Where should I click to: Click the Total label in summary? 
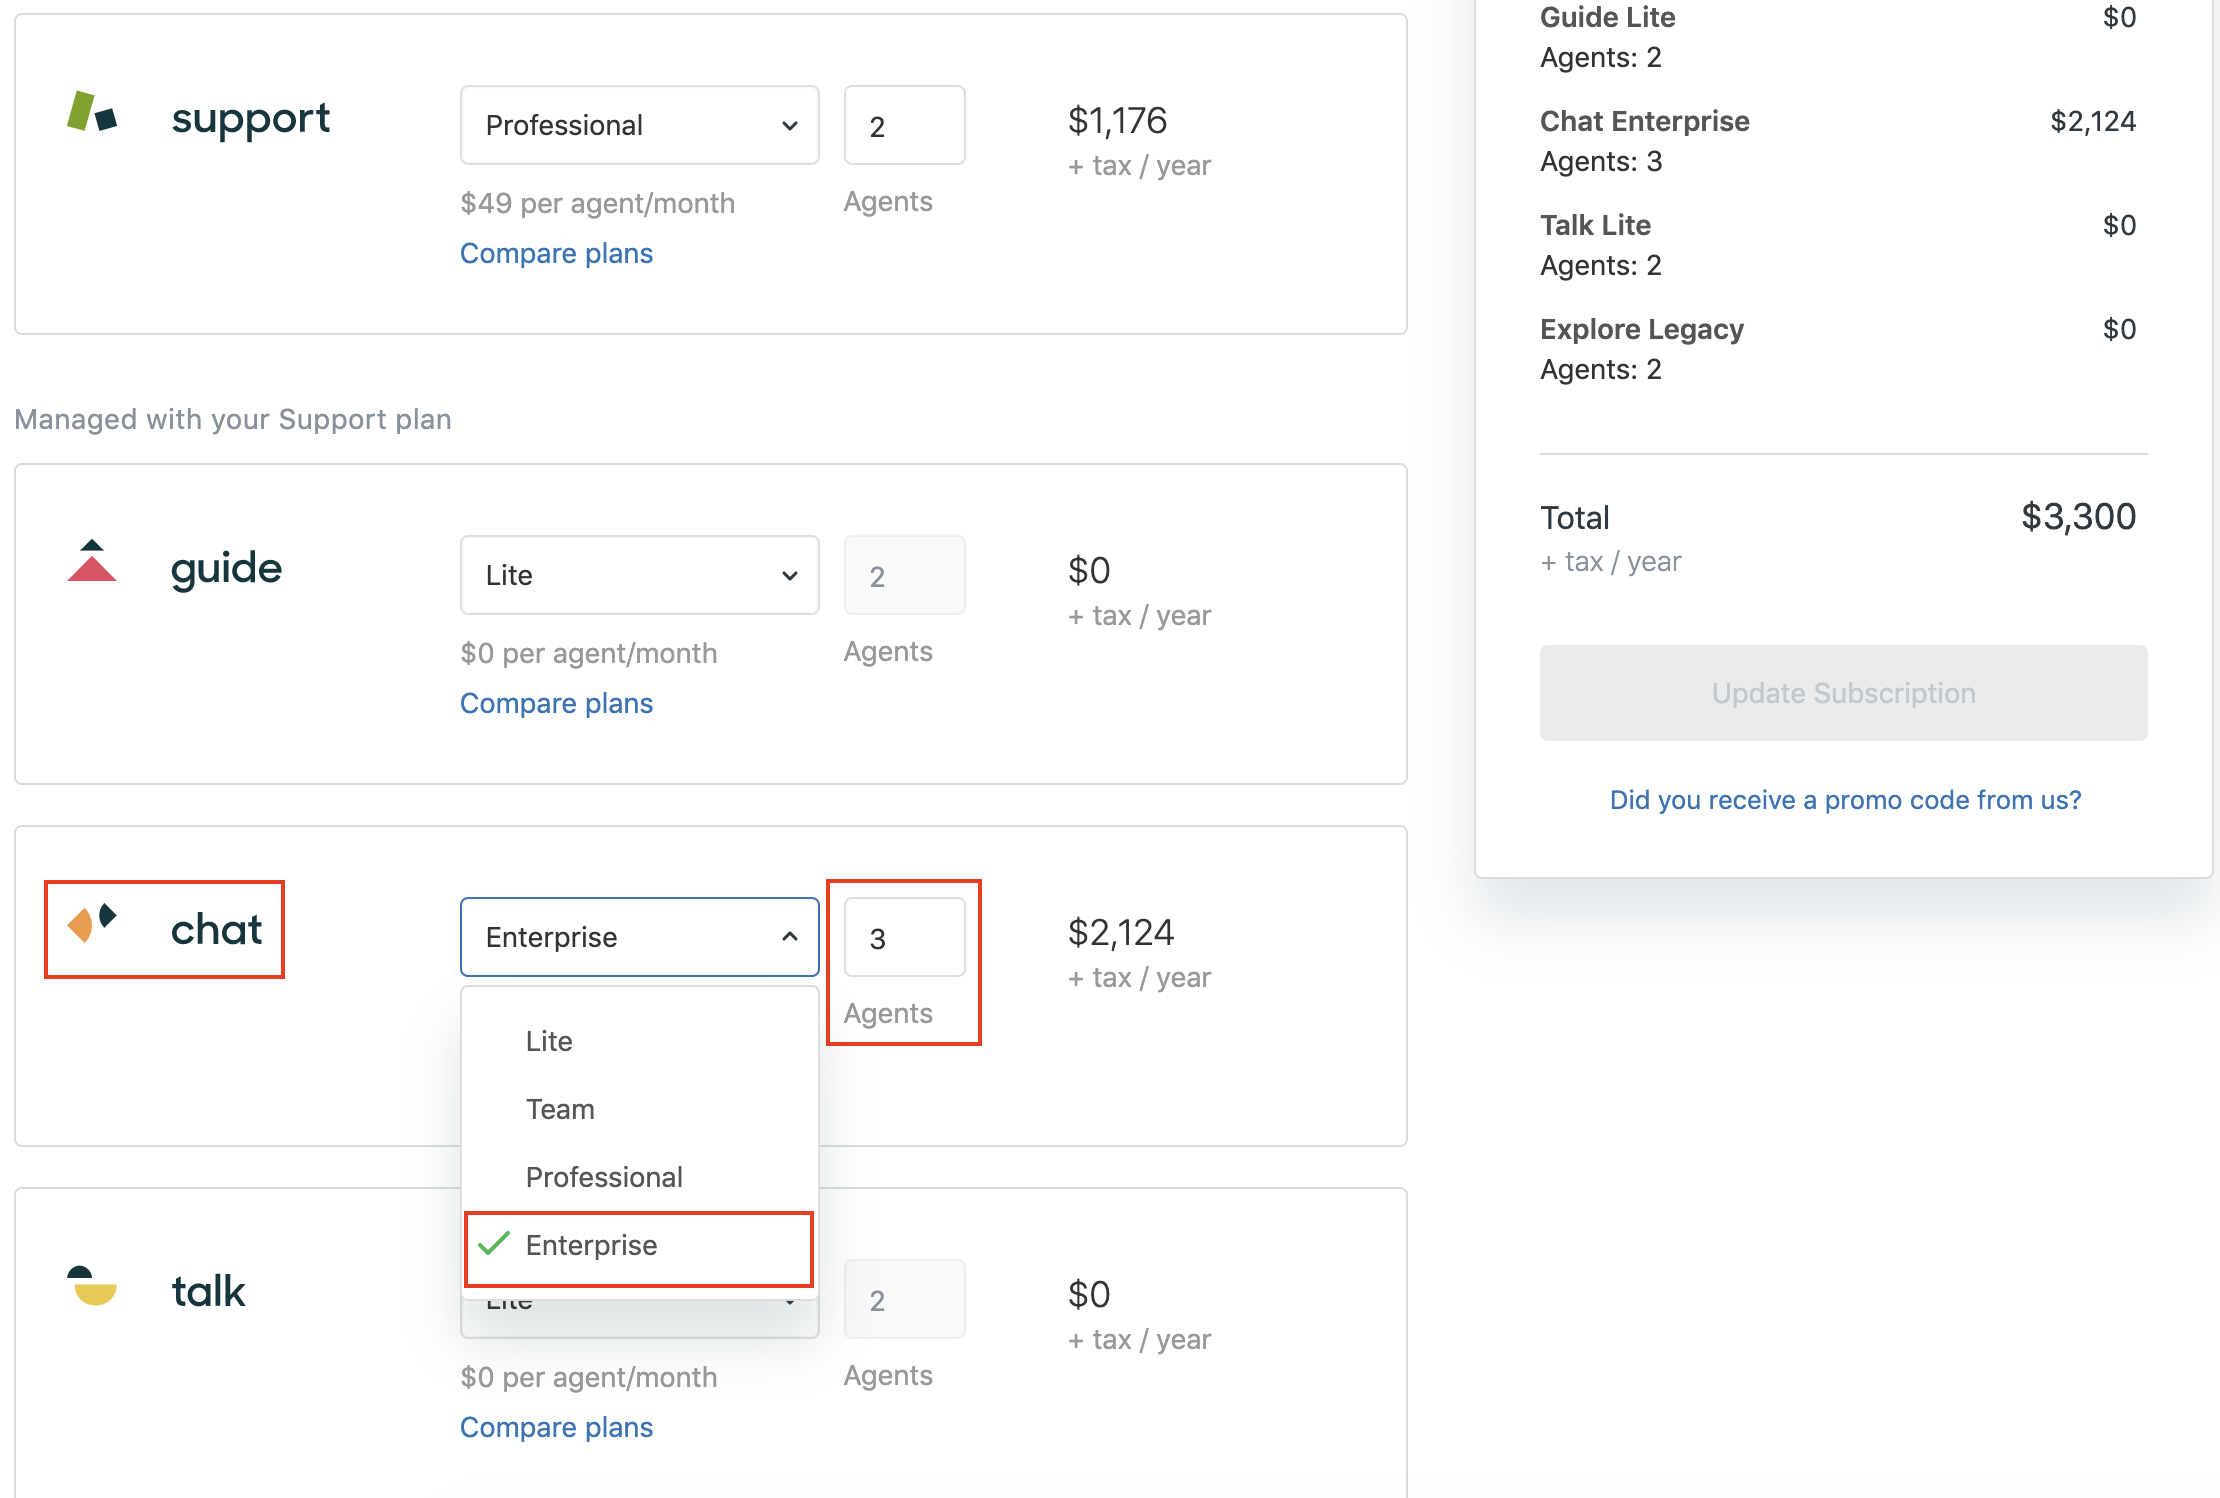click(1575, 518)
